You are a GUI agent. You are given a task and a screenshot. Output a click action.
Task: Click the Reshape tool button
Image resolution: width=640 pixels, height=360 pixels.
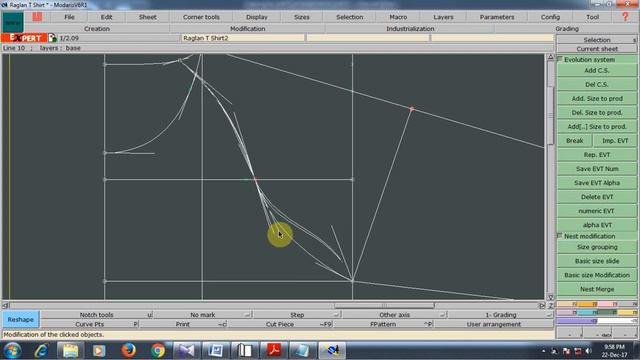pyautogui.click(x=20, y=319)
